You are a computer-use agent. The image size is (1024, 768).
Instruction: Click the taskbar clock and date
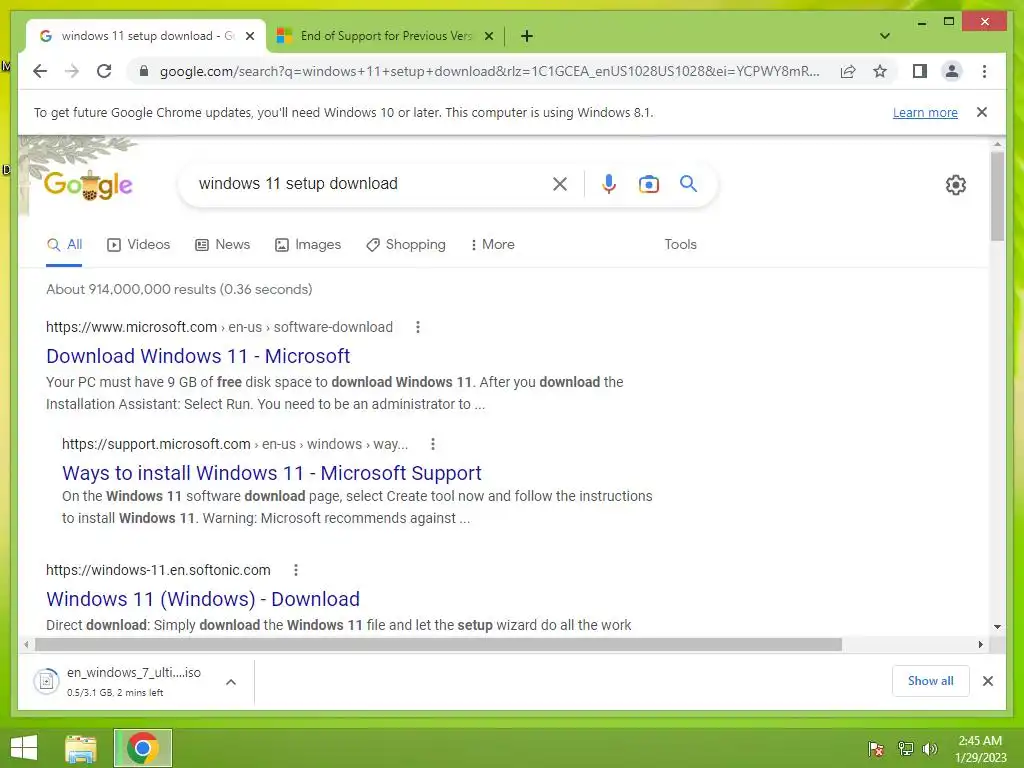[x=980, y=749]
